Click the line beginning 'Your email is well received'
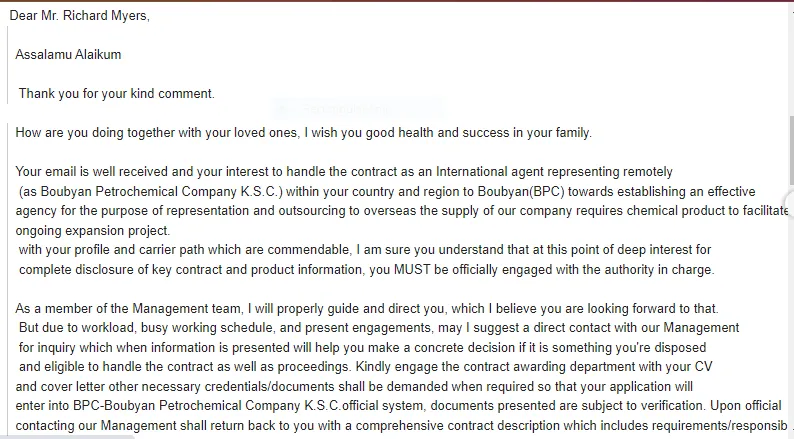 [344, 172]
